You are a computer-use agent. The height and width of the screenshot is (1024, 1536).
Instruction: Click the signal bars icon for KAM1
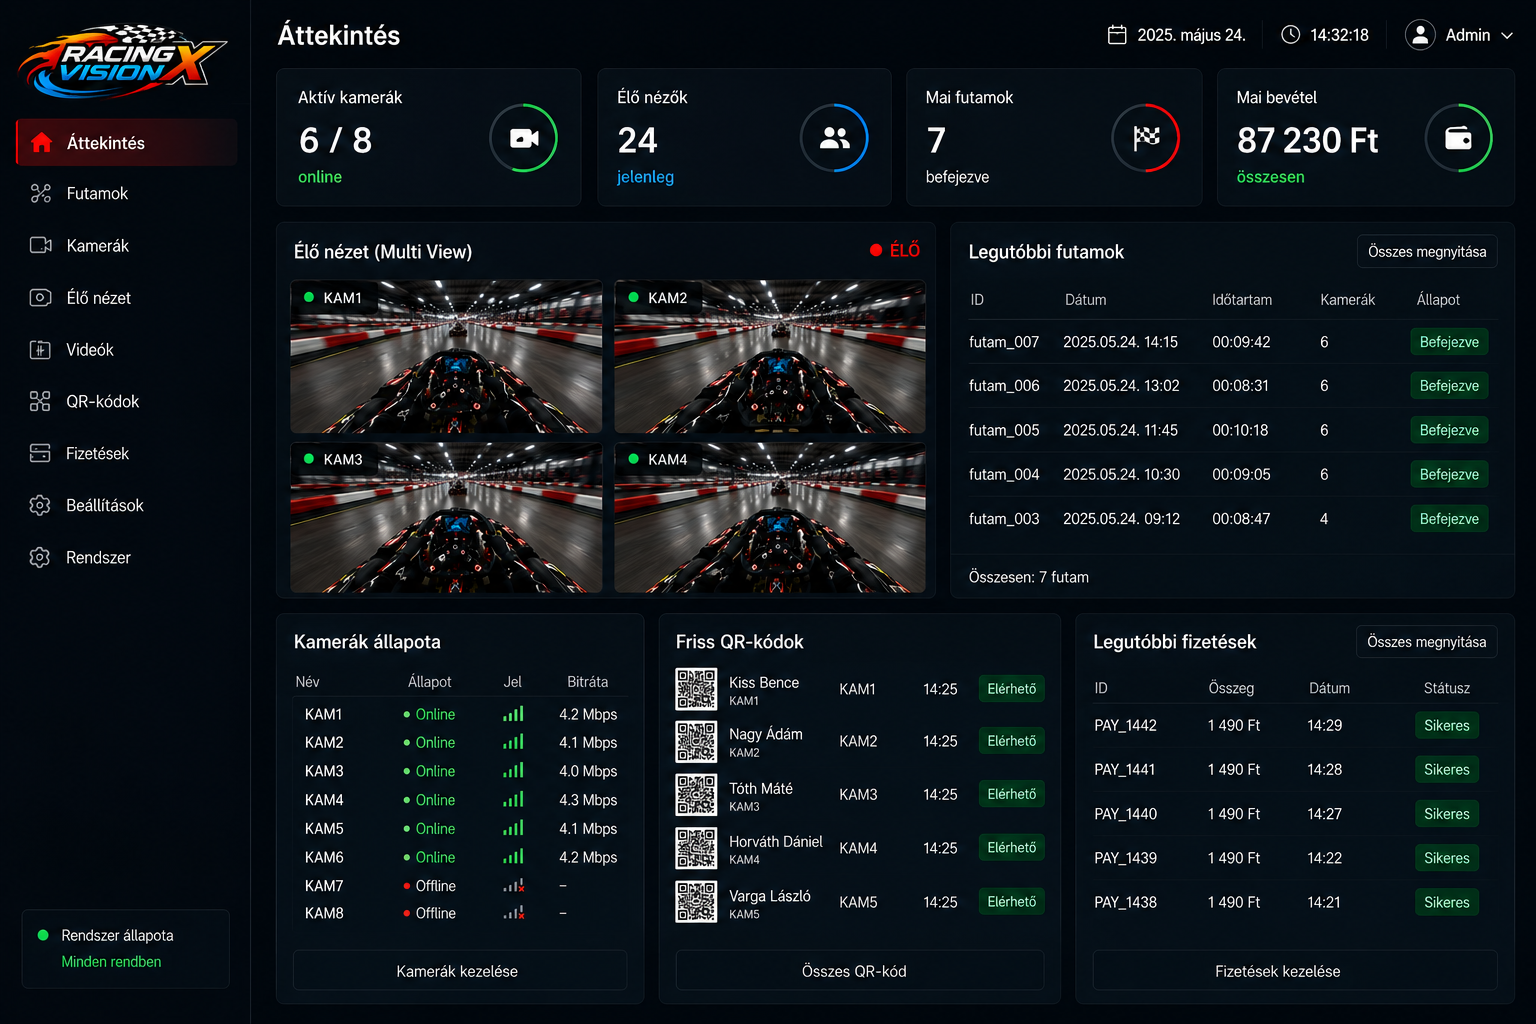point(513,714)
